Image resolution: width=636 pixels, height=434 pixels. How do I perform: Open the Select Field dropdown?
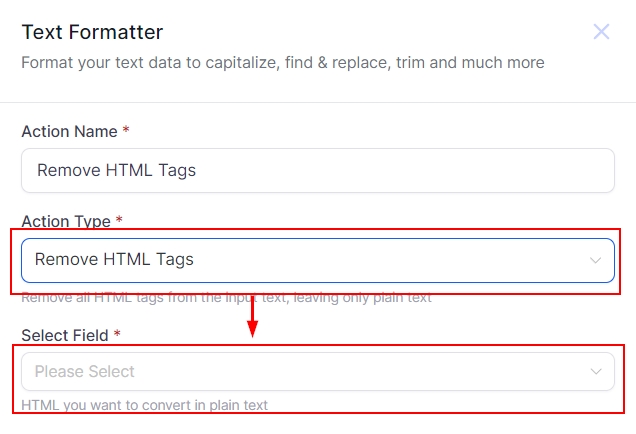[x=317, y=371]
